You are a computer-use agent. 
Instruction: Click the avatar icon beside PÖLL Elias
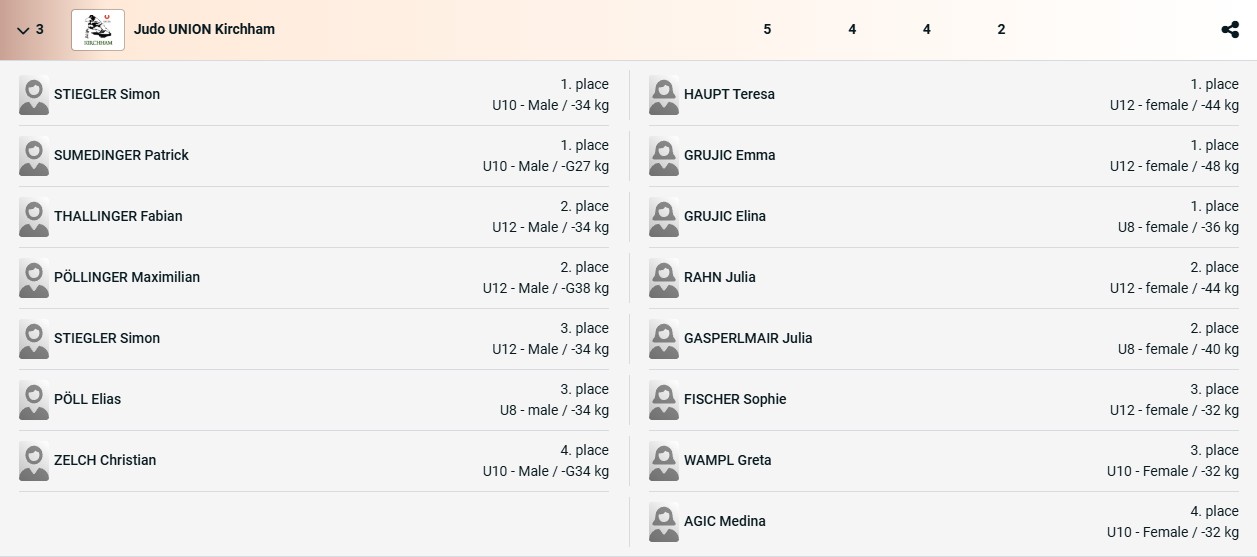(x=34, y=400)
